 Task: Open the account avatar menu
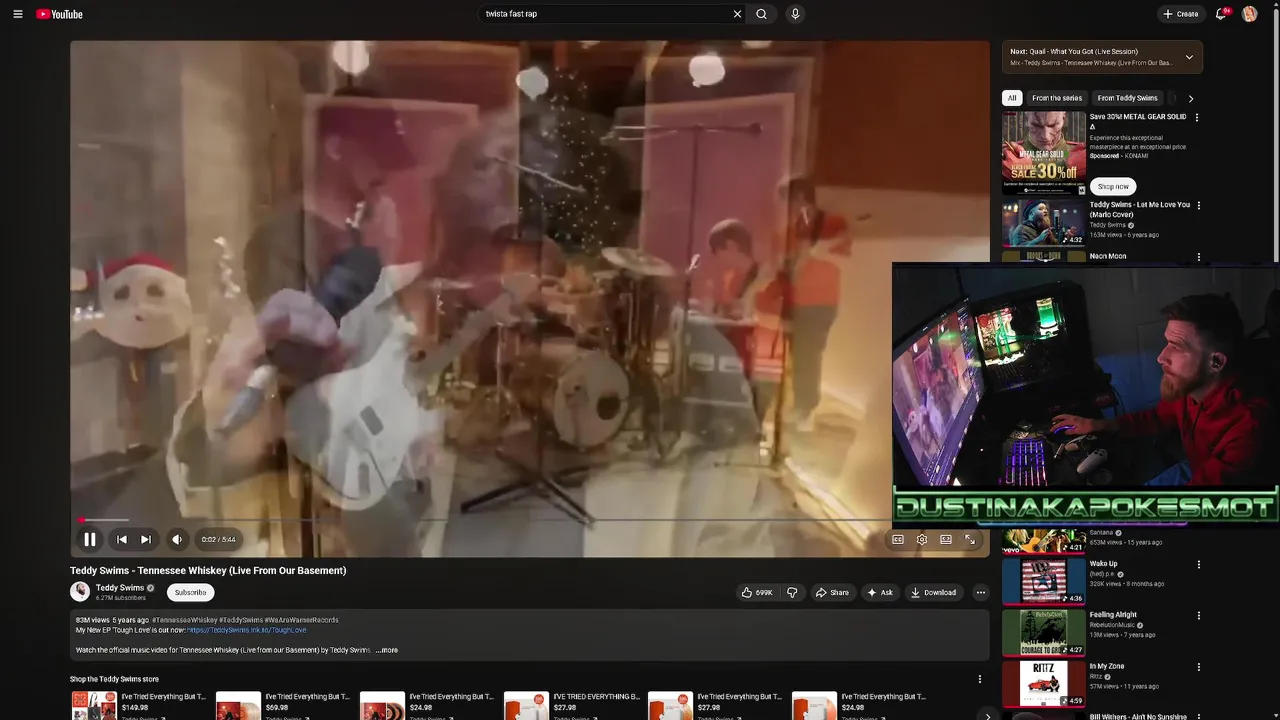(x=1249, y=14)
